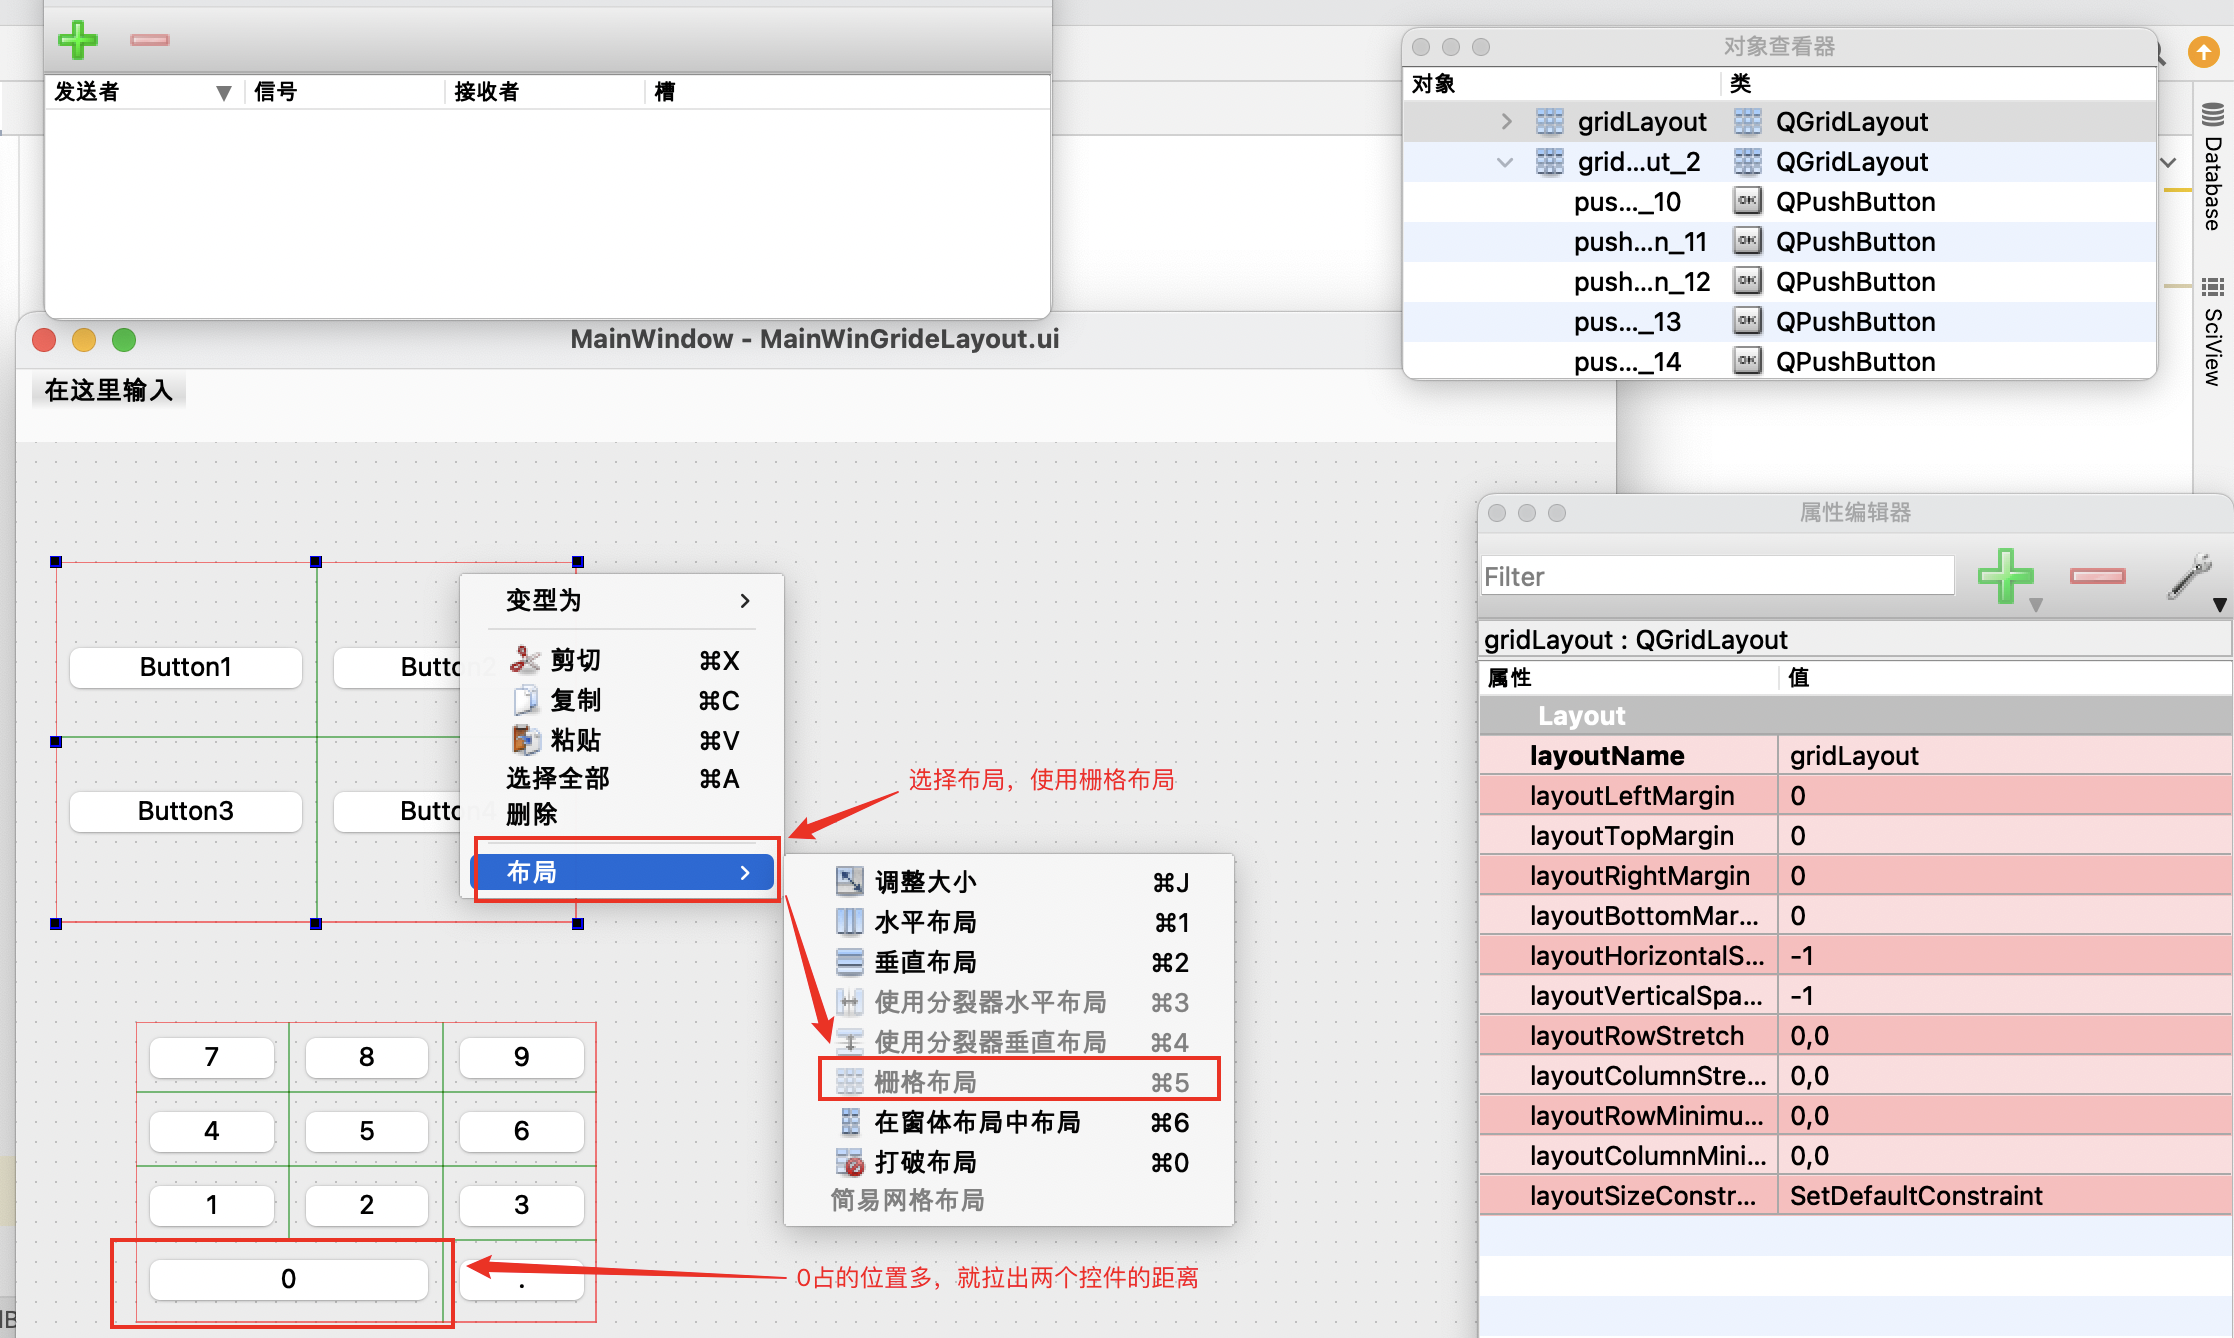Click the number 5 keypad button
This screenshot has width=2234, height=1338.
pyautogui.click(x=366, y=1131)
